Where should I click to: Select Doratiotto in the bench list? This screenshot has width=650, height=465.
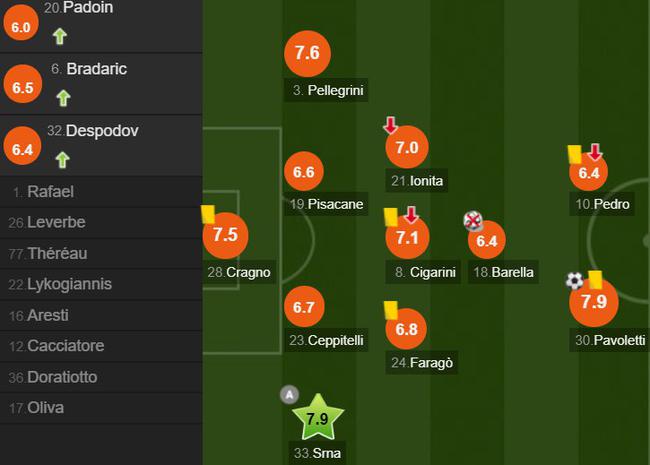[x=62, y=377]
